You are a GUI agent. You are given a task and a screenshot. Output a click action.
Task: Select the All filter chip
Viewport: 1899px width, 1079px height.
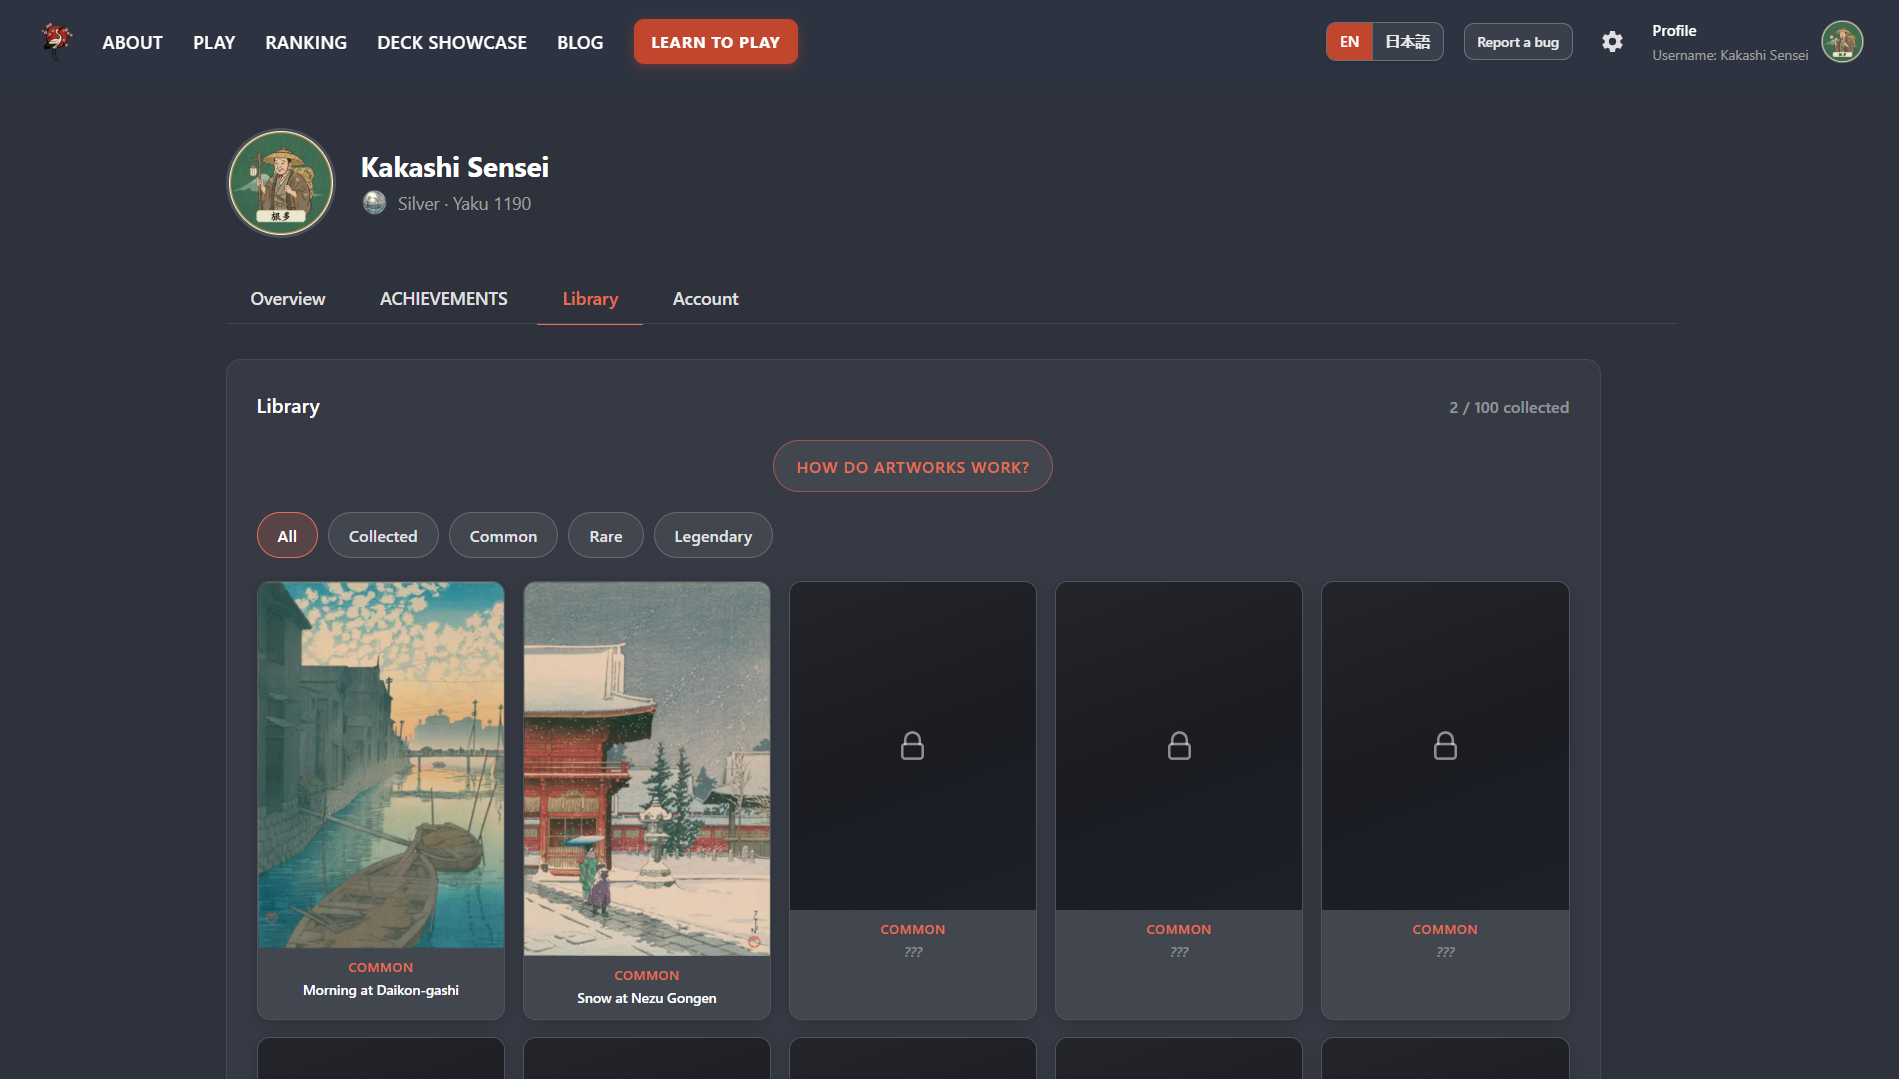tap(287, 536)
